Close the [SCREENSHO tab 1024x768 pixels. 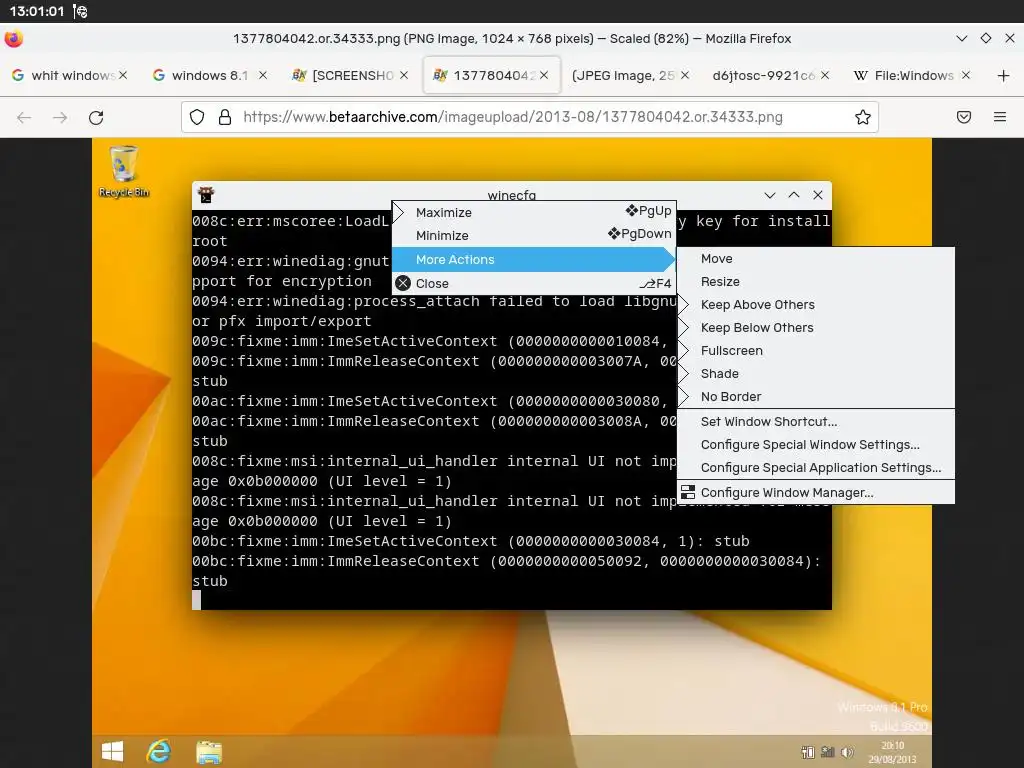404,76
